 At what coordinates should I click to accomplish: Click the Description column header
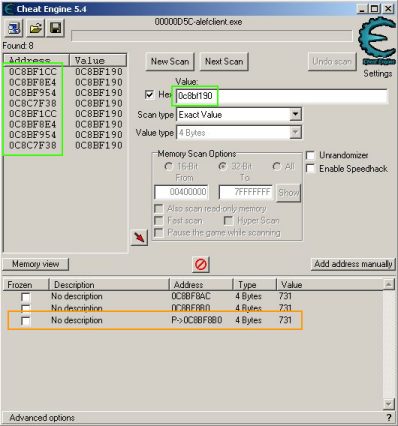coord(109,285)
